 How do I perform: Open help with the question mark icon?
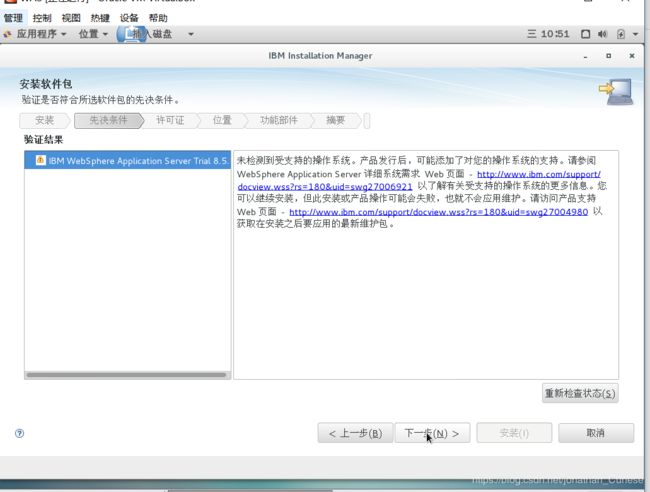(x=19, y=434)
